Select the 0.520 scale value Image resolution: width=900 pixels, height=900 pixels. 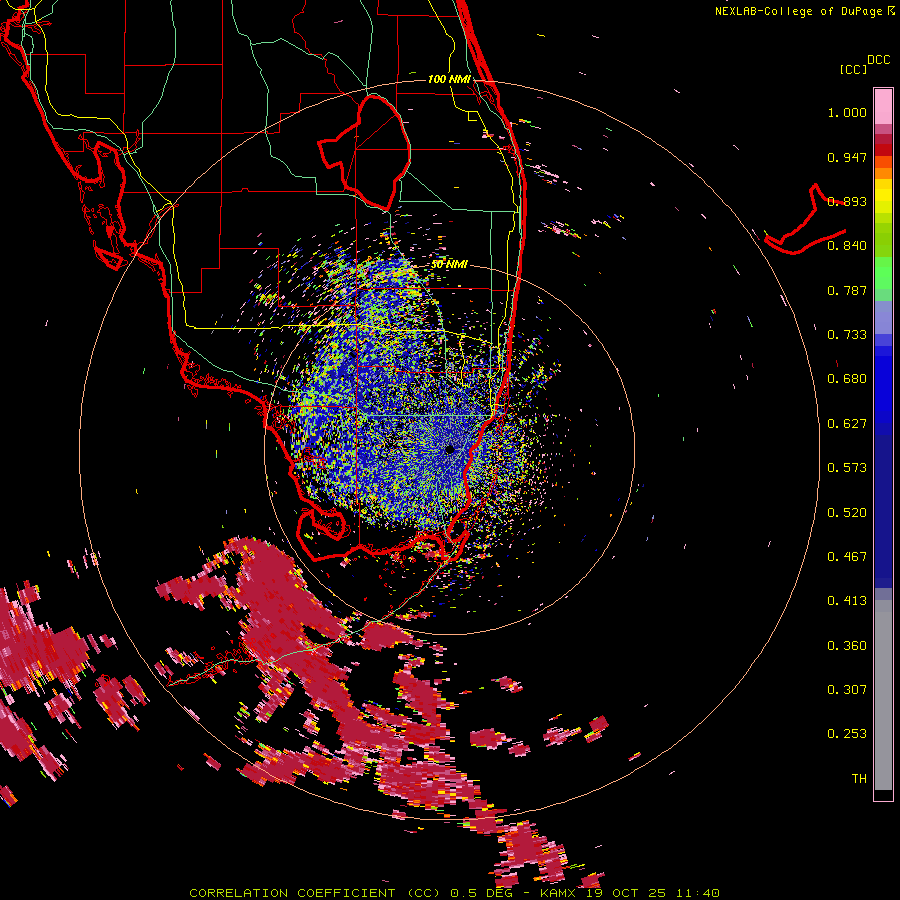click(847, 513)
